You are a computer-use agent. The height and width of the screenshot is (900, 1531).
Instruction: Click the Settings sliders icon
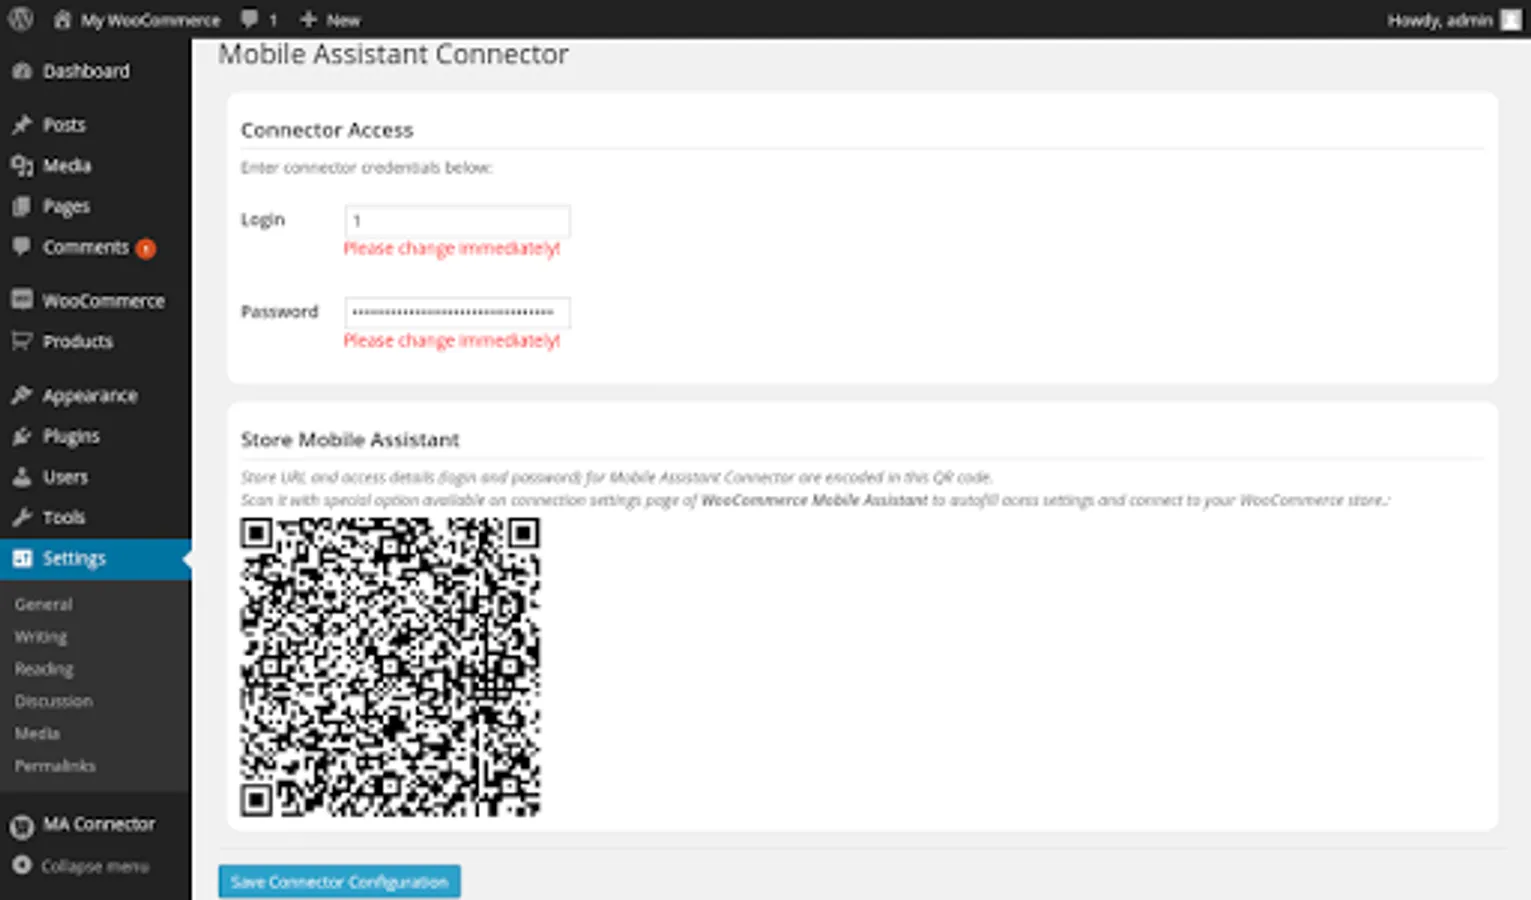coord(22,558)
